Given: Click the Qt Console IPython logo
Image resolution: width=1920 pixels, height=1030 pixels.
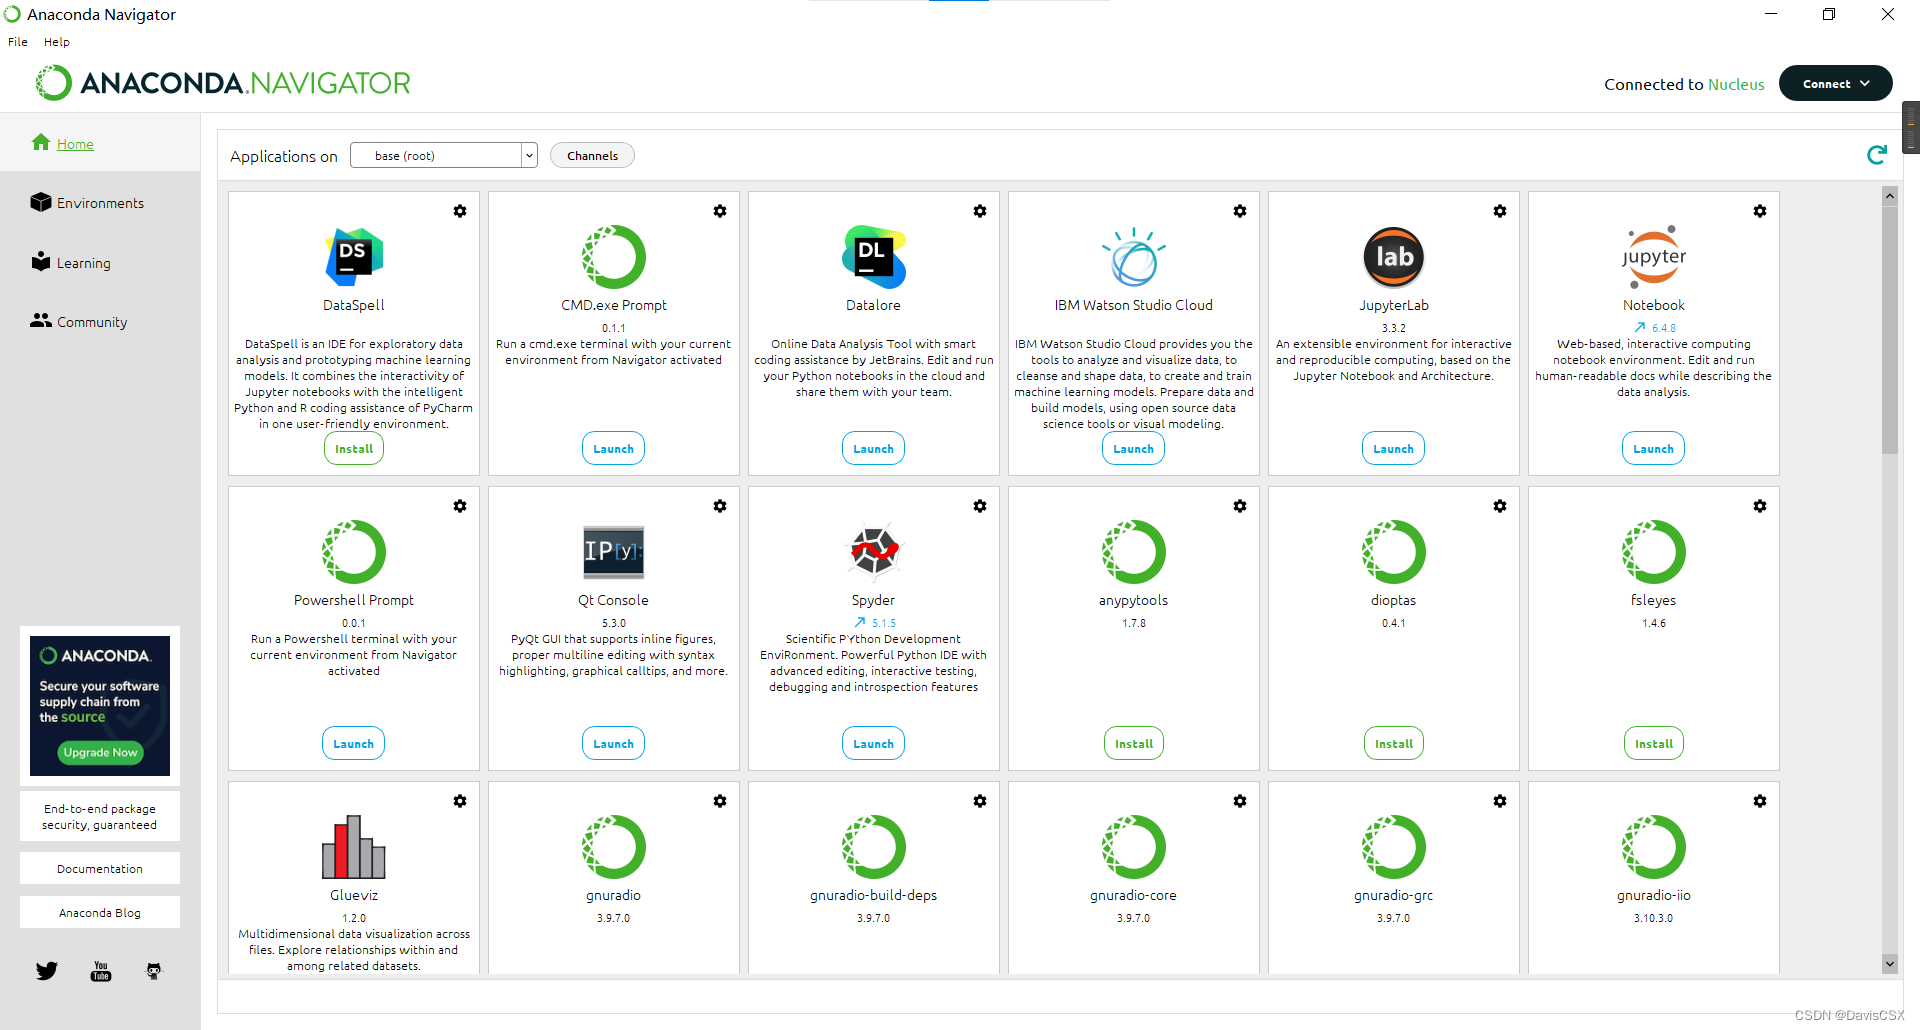Looking at the screenshot, I should (x=614, y=552).
